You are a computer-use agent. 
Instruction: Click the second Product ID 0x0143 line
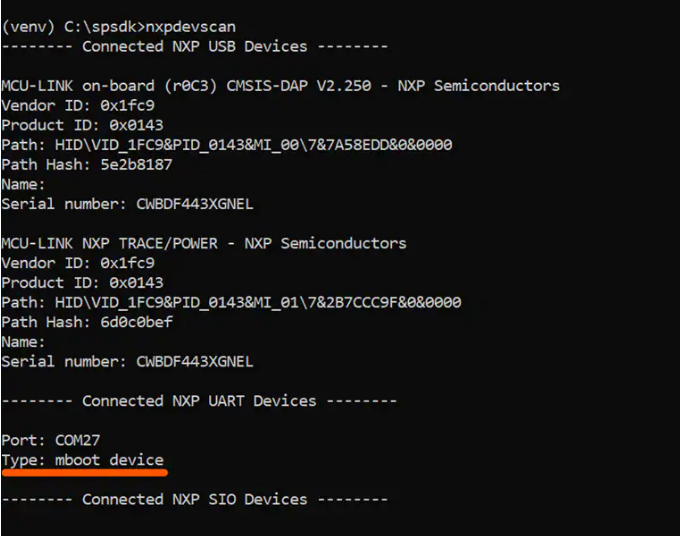coord(82,283)
